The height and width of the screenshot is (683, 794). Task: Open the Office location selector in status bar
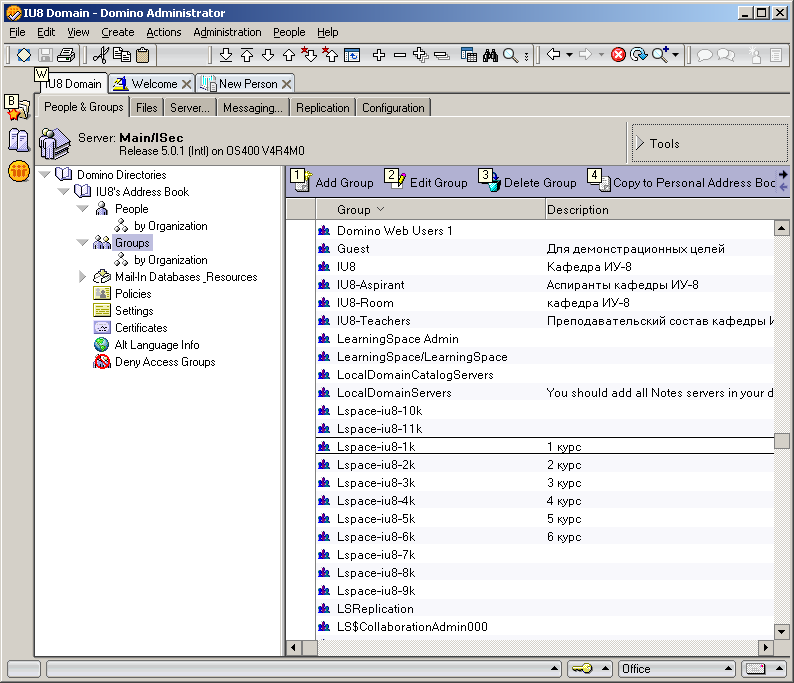pyautogui.click(x=677, y=669)
